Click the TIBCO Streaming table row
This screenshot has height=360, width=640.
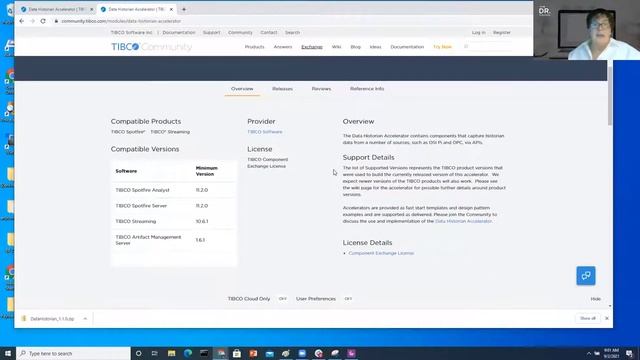pyautogui.click(x=174, y=221)
